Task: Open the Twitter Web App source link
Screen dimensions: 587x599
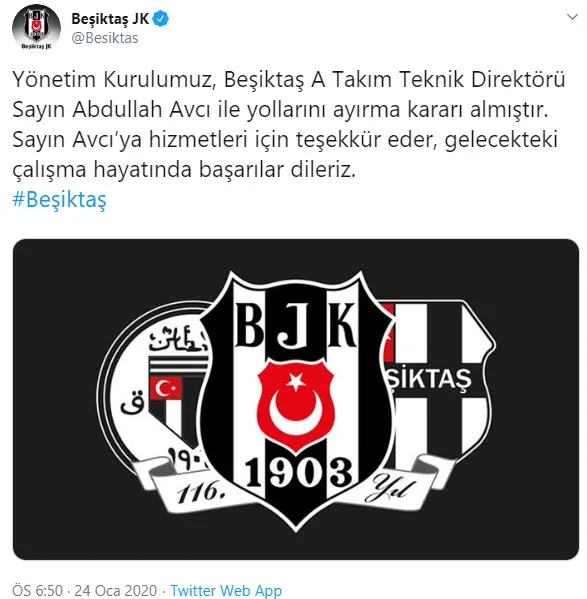Action: (x=226, y=590)
